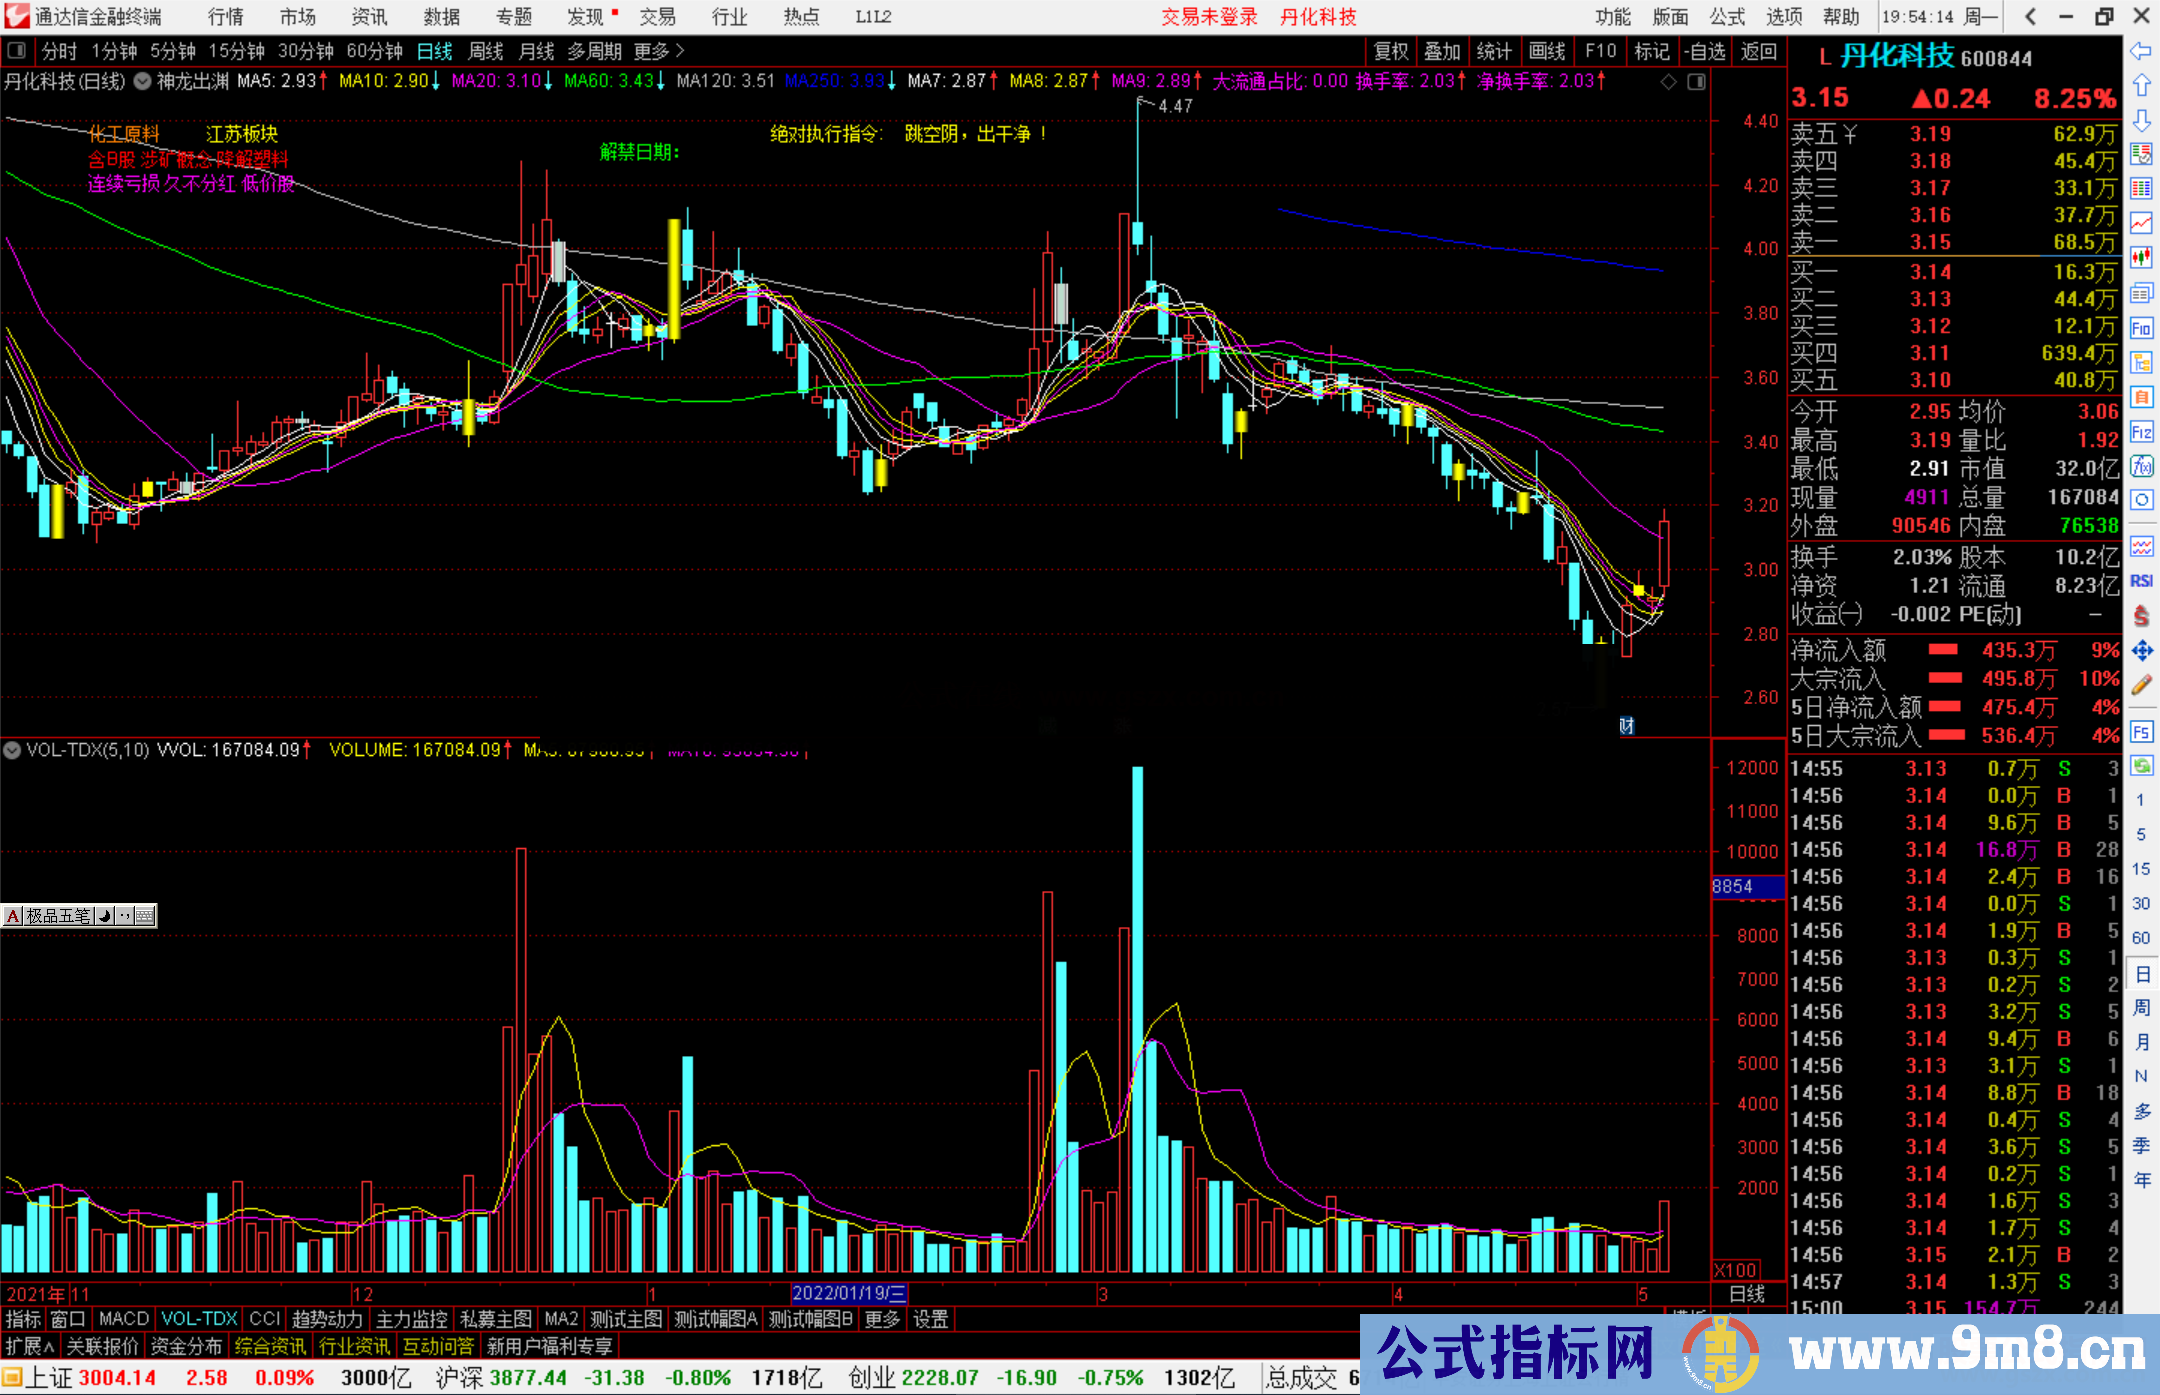Open the F10 company info sidebar icon
2160x1395 pixels.
[2141, 328]
